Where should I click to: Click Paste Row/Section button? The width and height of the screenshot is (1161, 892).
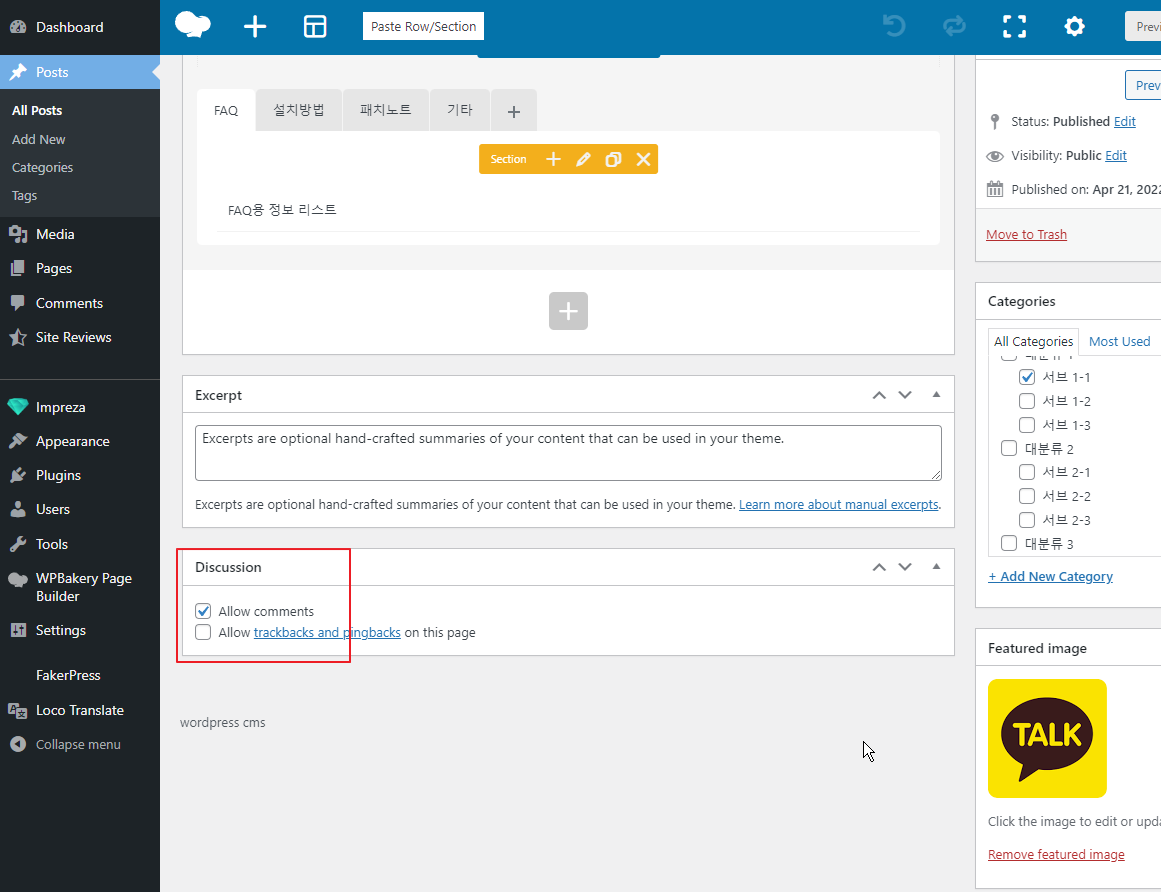(x=424, y=26)
